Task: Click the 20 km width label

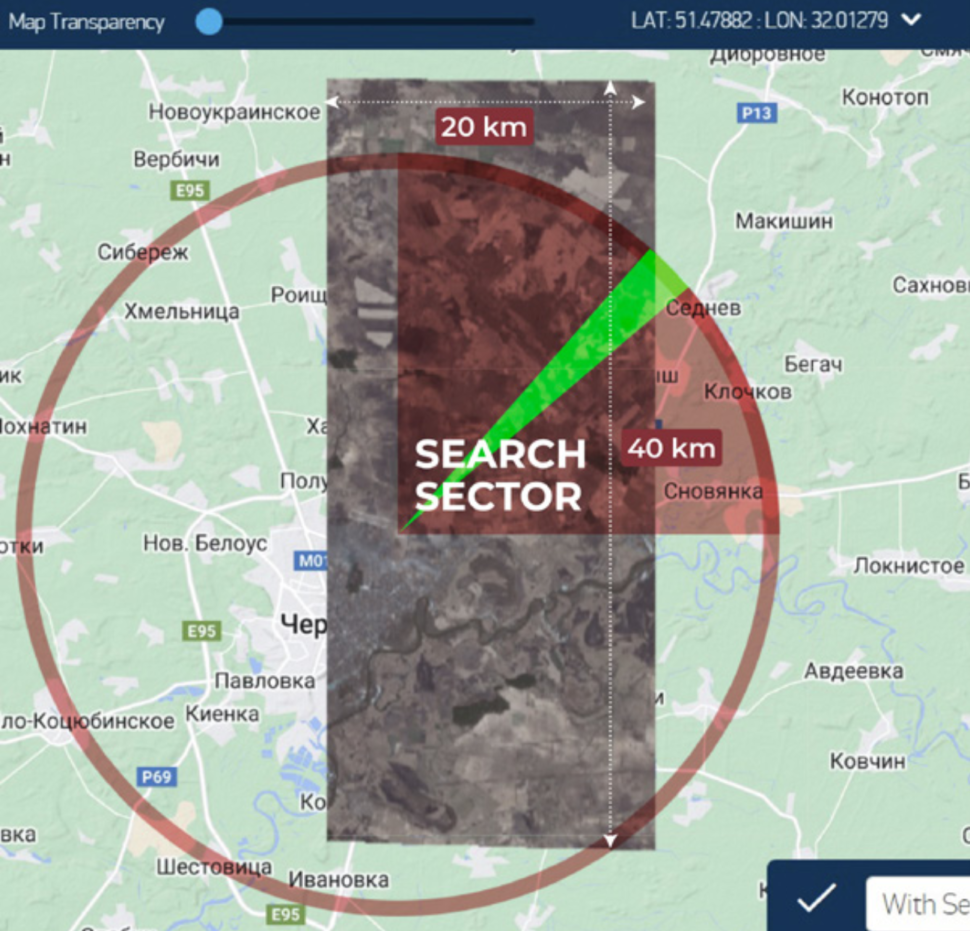Action: [484, 128]
